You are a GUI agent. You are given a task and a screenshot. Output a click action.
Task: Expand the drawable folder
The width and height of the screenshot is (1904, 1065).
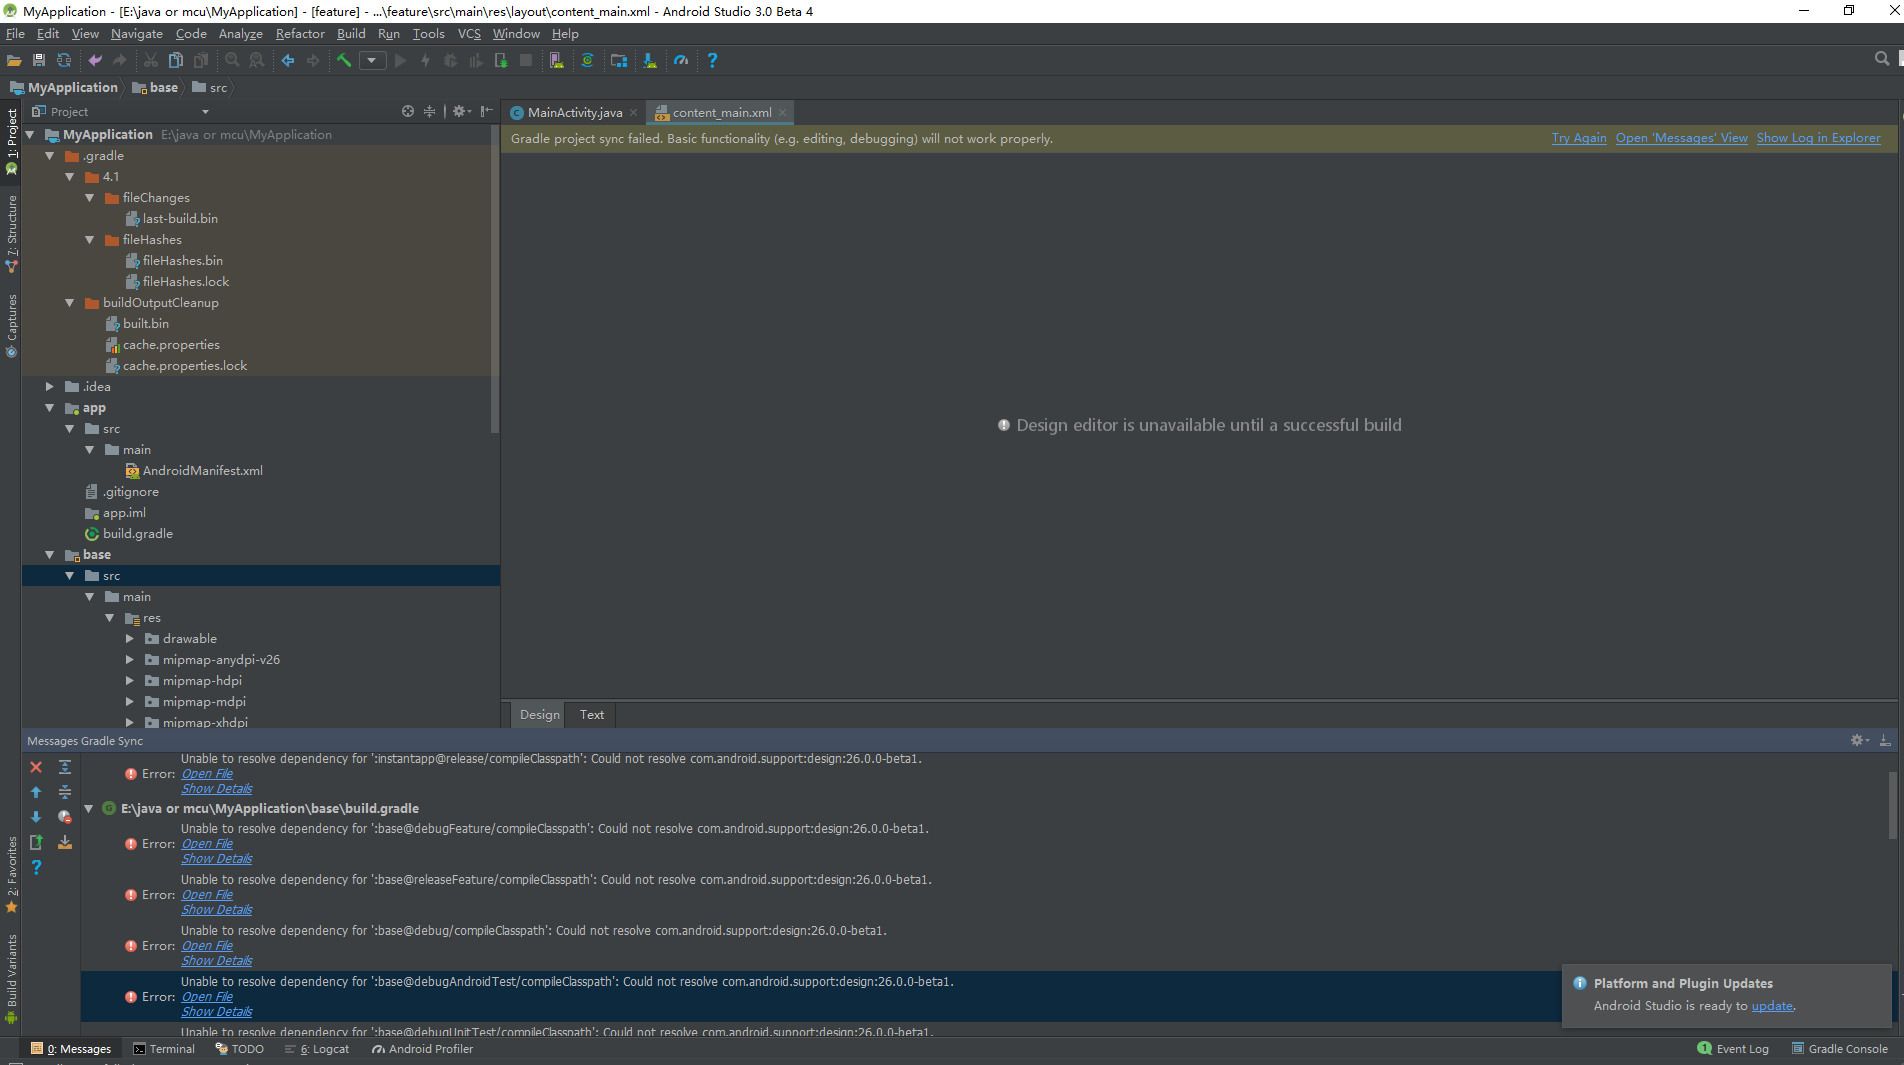tap(130, 639)
